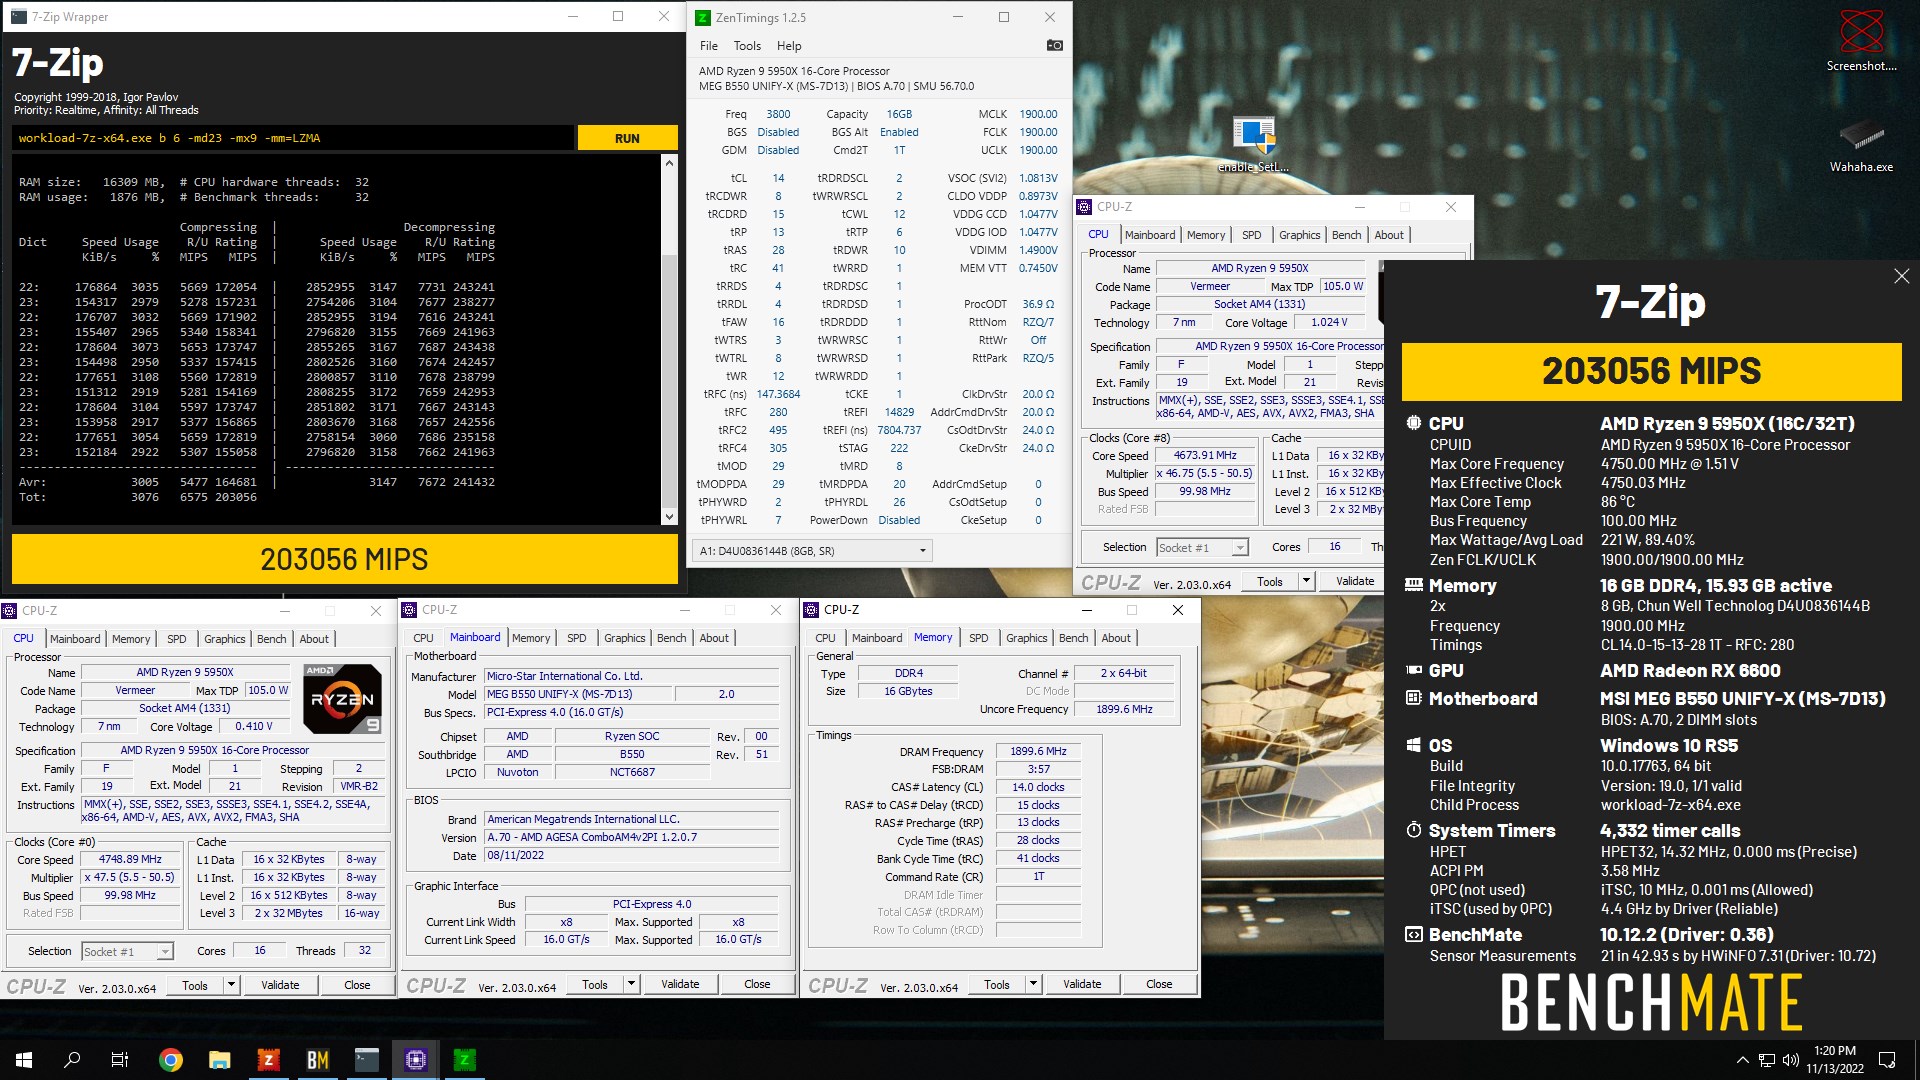Open volume control tray icon
This screenshot has height=1080, width=1920.
[1790, 1060]
